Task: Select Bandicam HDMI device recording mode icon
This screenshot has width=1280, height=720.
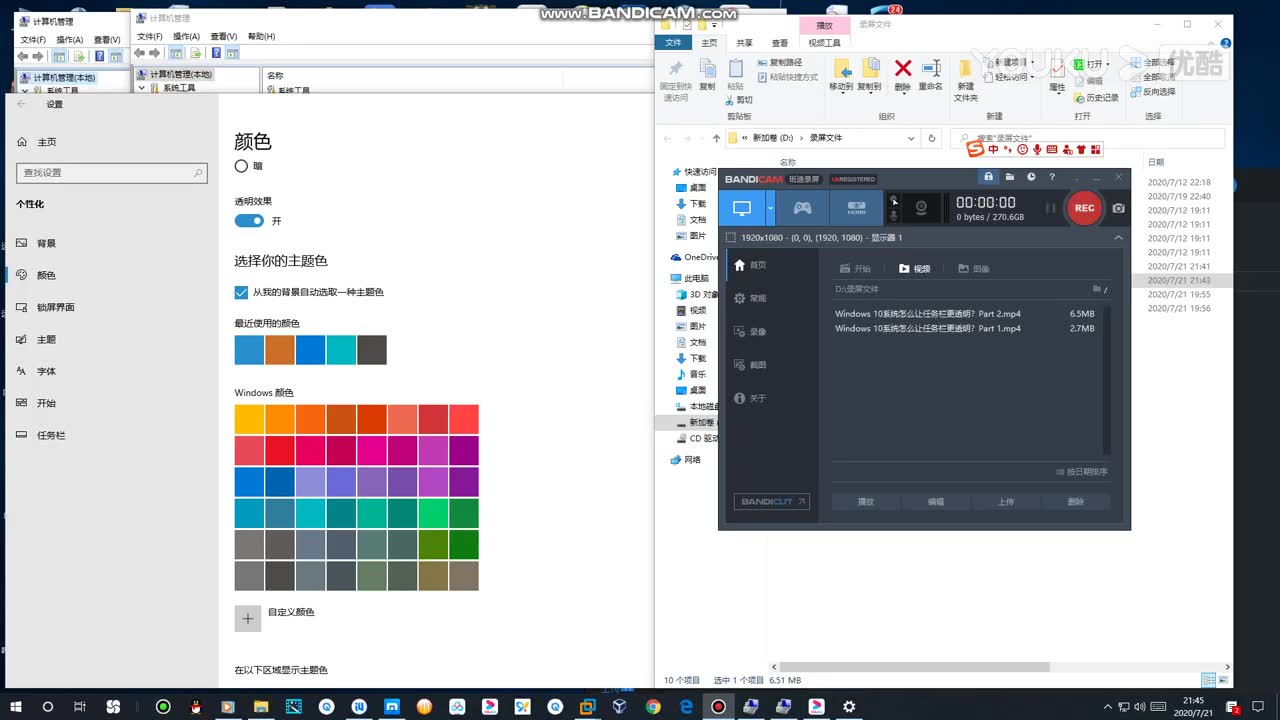Action: (857, 208)
